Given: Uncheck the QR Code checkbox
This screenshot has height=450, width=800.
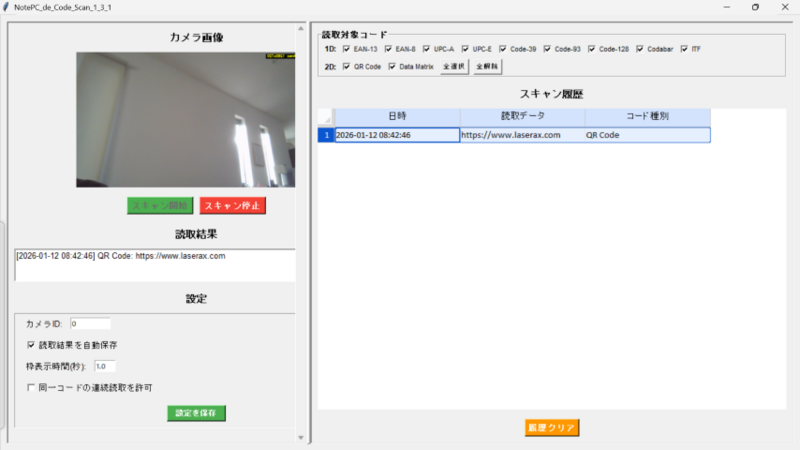Looking at the screenshot, I should coord(346,66).
